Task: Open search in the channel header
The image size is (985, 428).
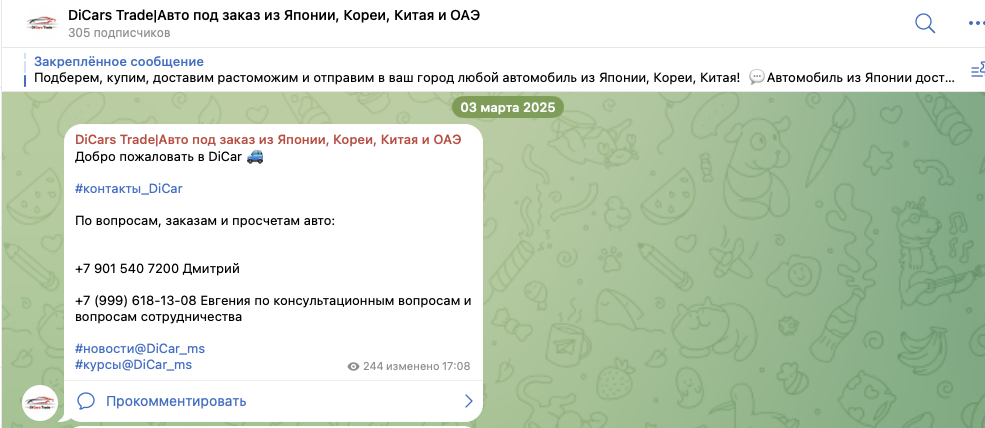Action: click(x=925, y=23)
